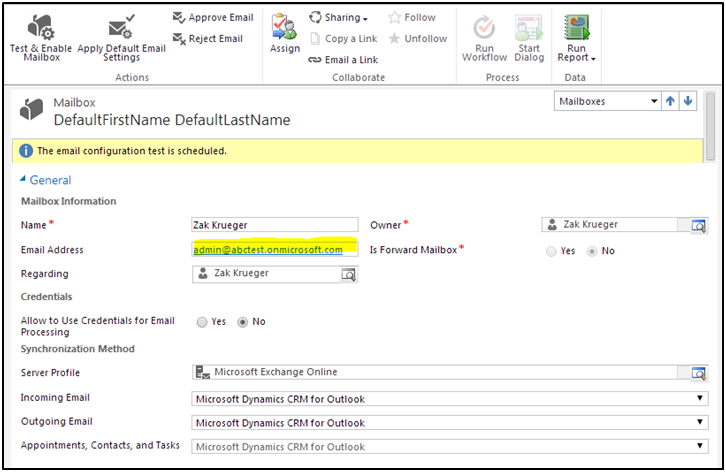This screenshot has width=726, height=472.
Task: Click the vertical scrollbar thumb
Action: (710, 126)
